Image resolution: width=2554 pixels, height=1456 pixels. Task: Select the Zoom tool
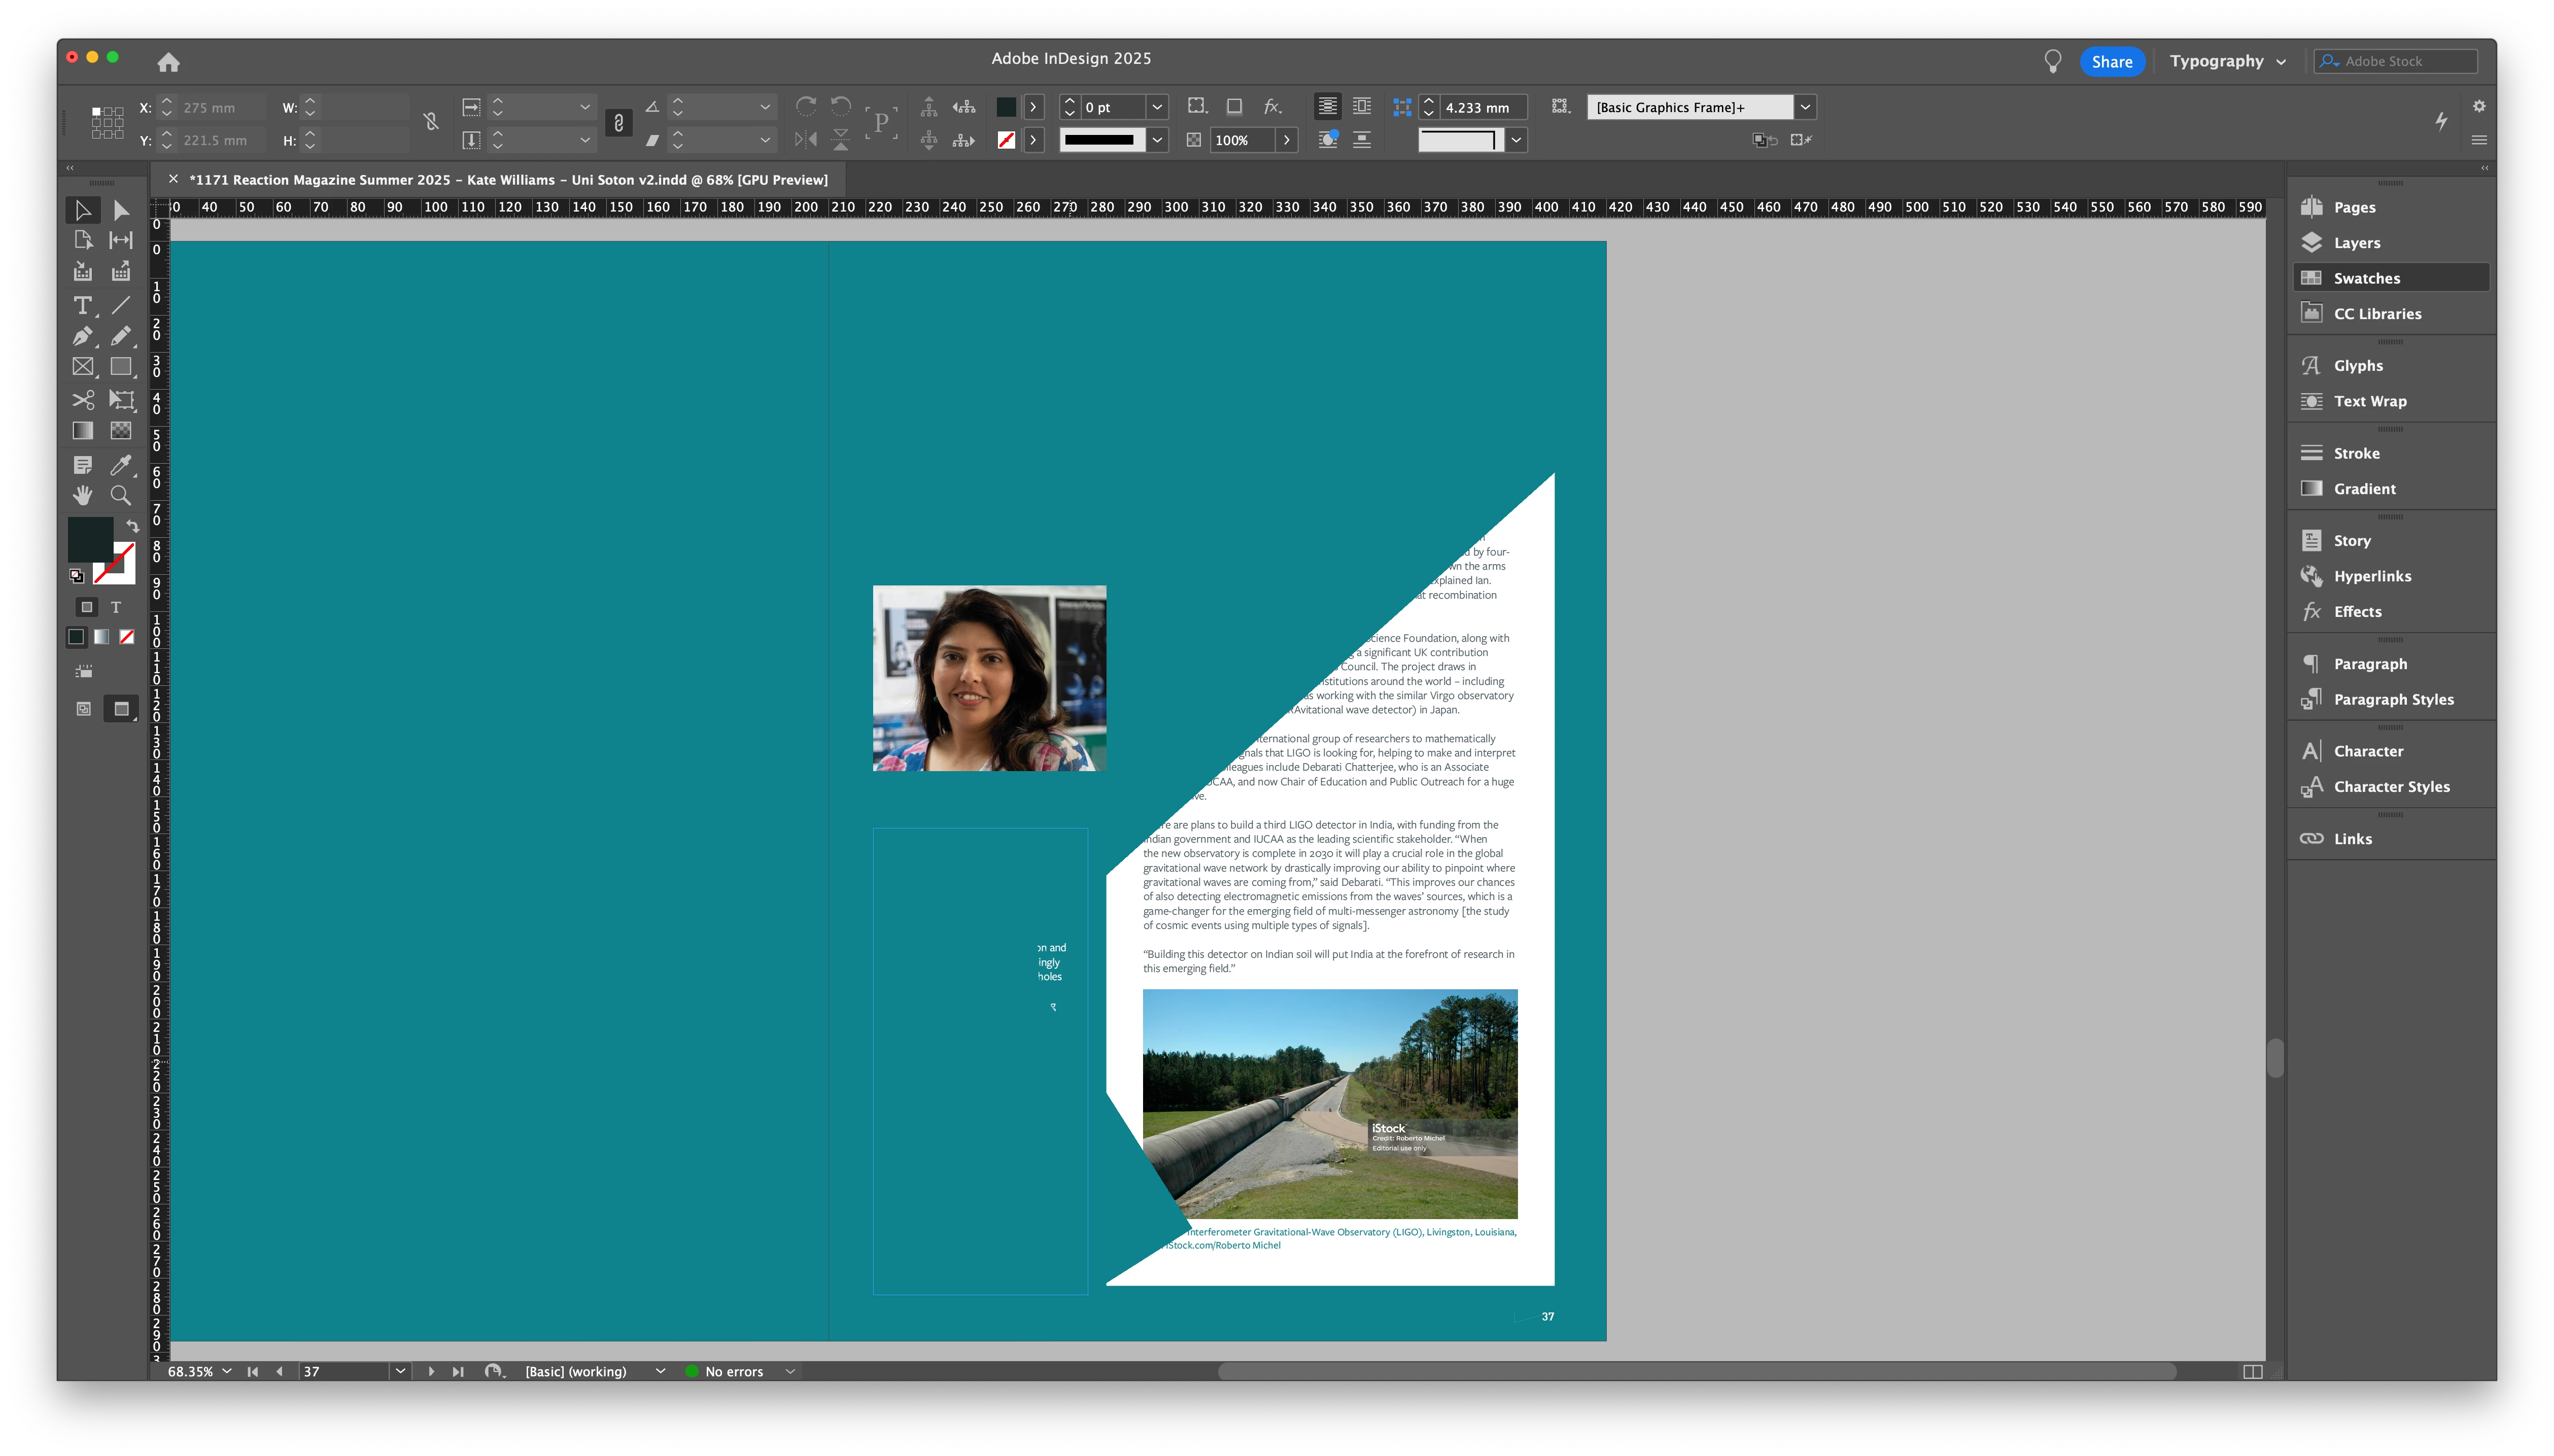click(120, 496)
